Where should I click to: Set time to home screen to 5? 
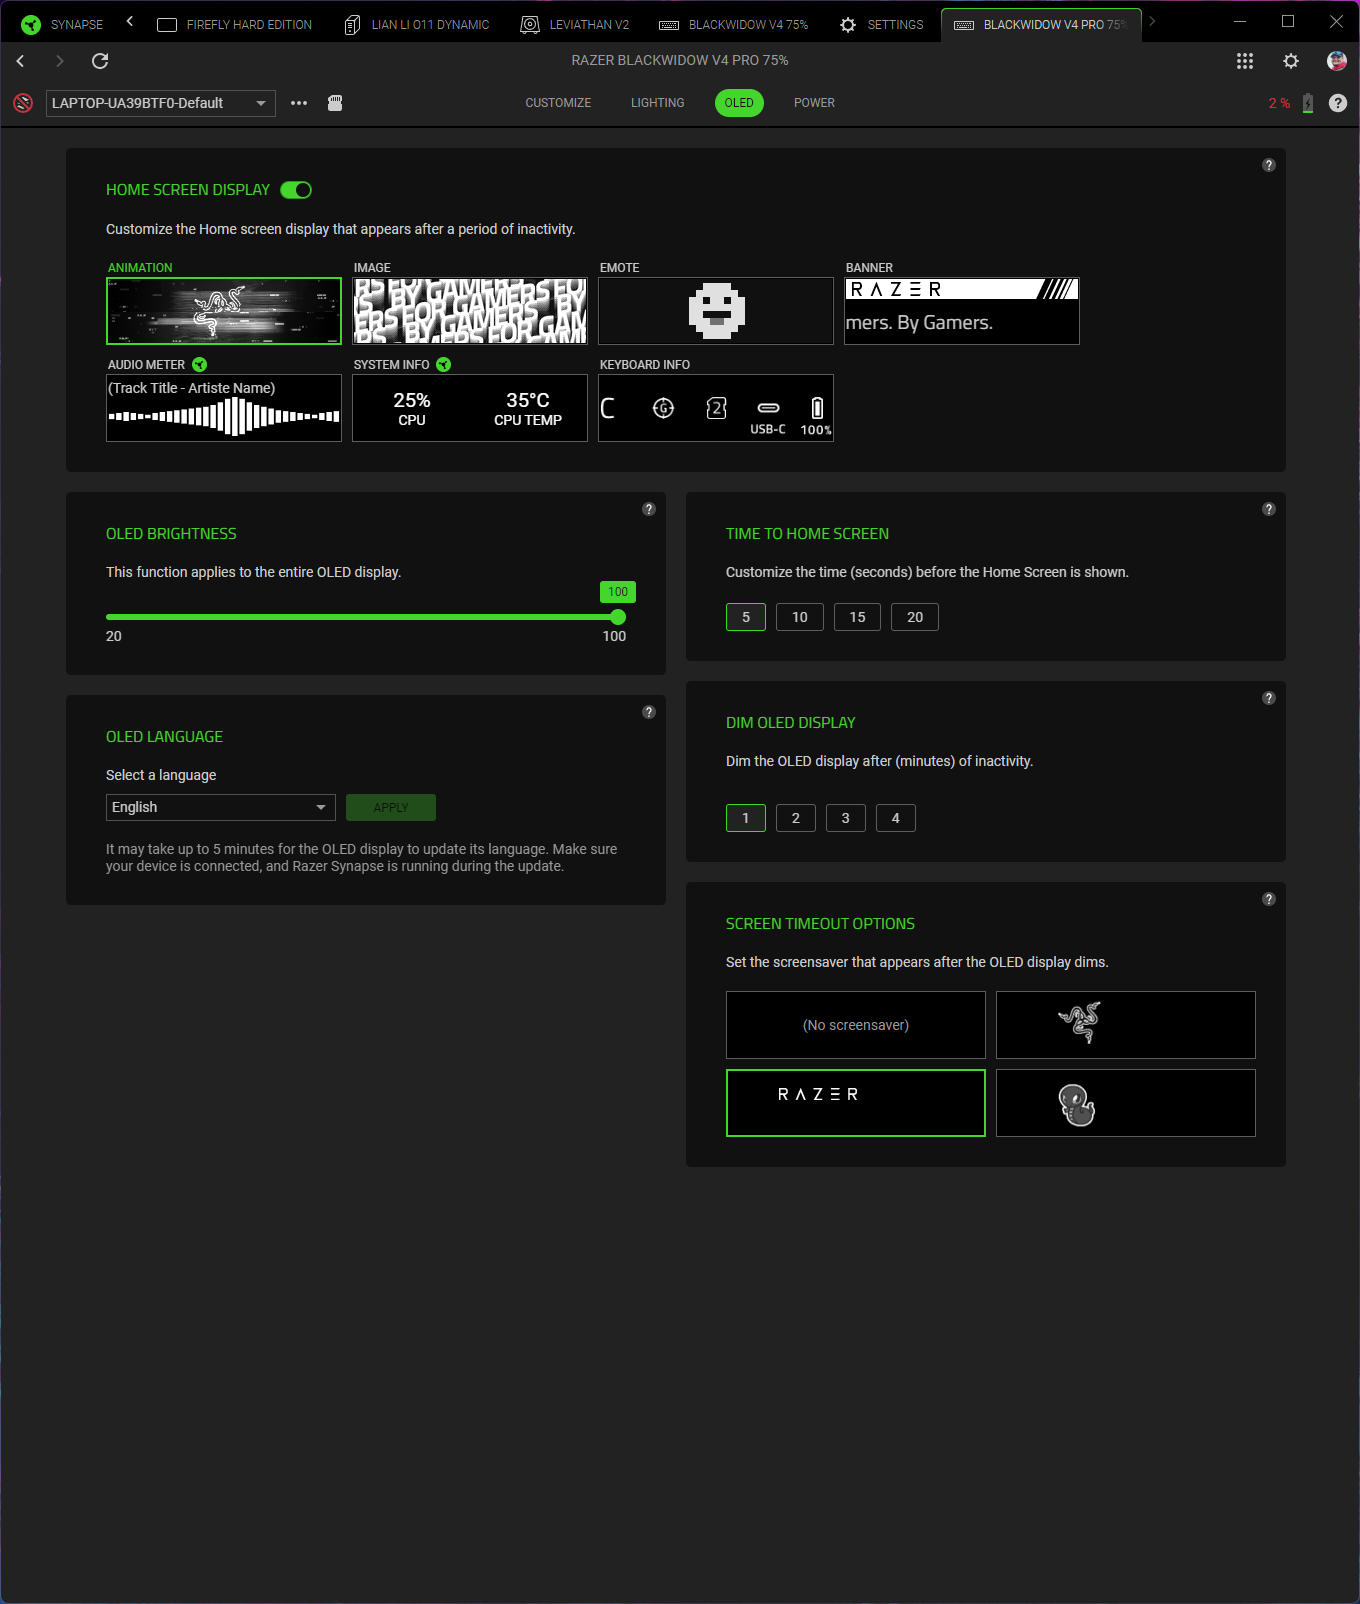click(746, 617)
